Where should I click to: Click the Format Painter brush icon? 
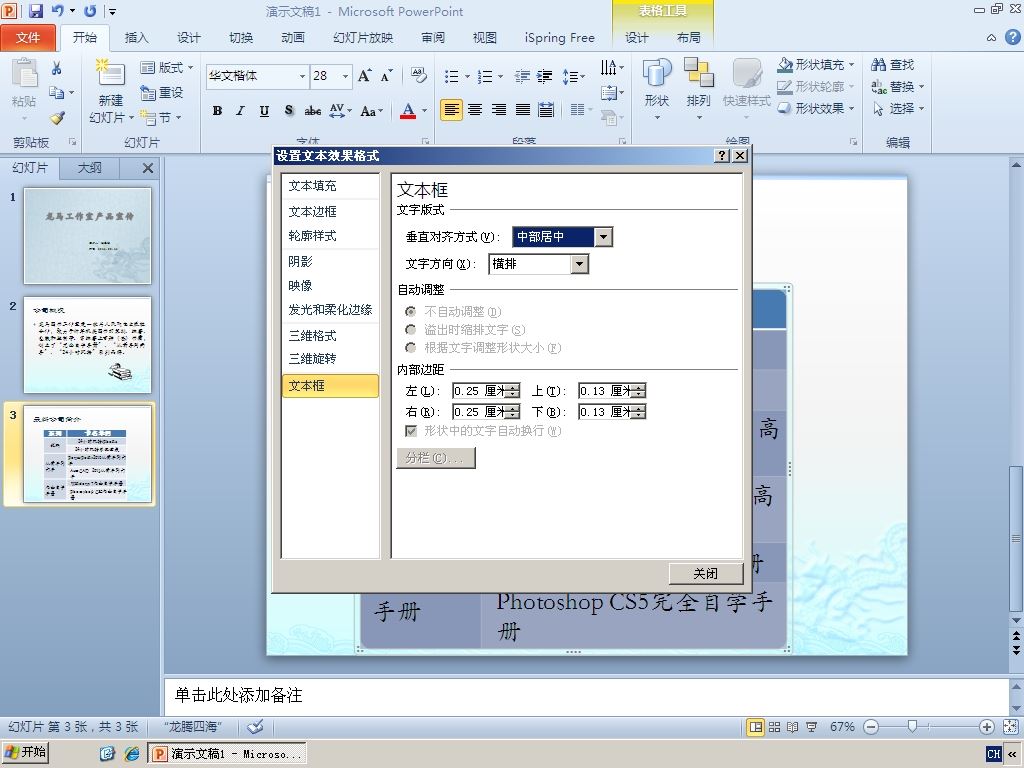(57, 118)
